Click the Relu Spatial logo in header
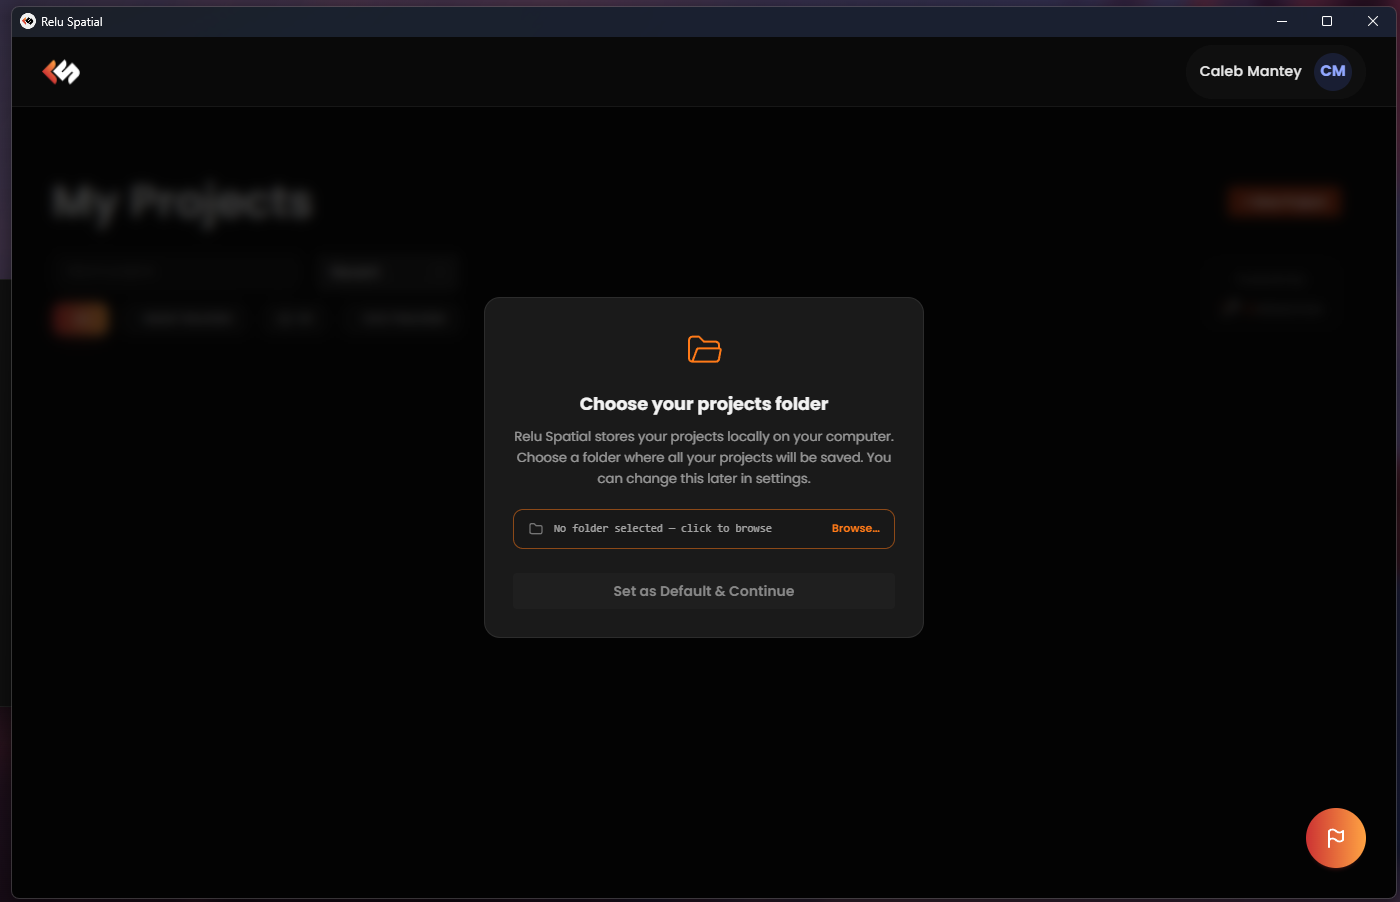The image size is (1400, 902). coord(61,72)
